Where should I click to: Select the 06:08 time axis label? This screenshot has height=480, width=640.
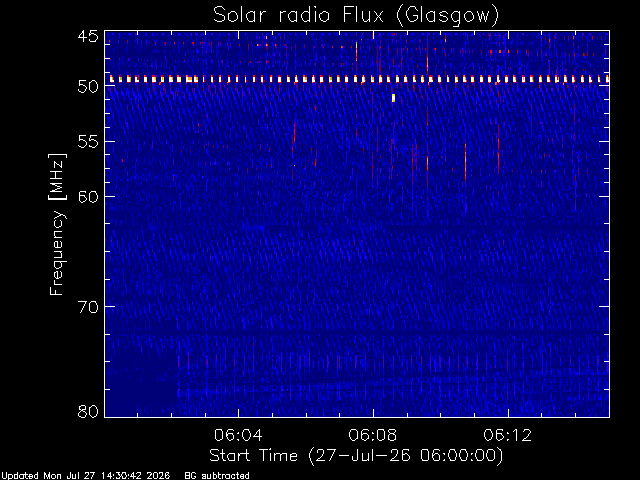coord(373,435)
